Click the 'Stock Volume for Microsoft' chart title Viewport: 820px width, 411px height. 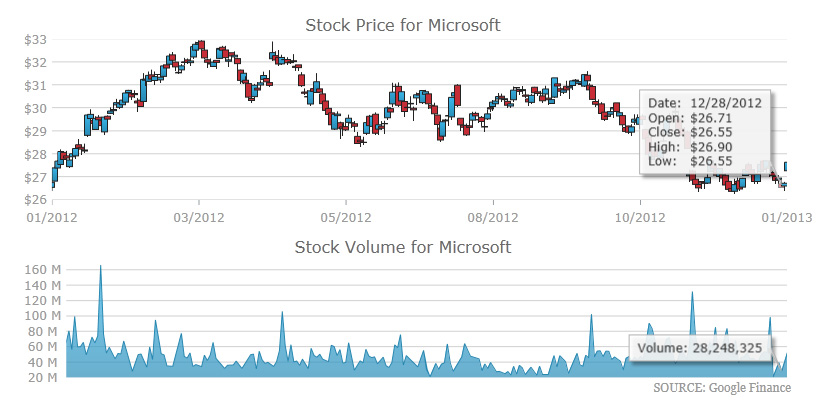(402, 246)
